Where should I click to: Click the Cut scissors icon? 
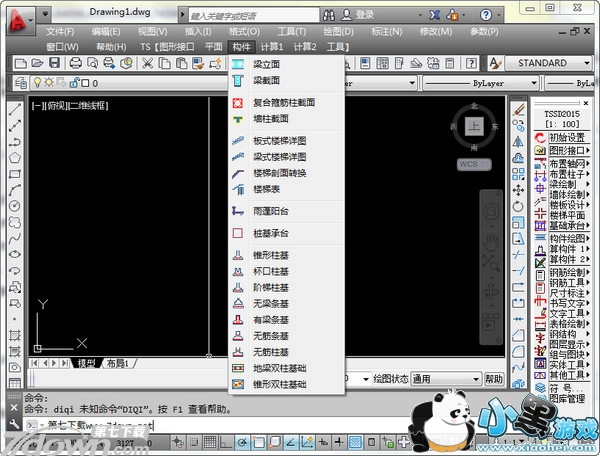coord(146,64)
